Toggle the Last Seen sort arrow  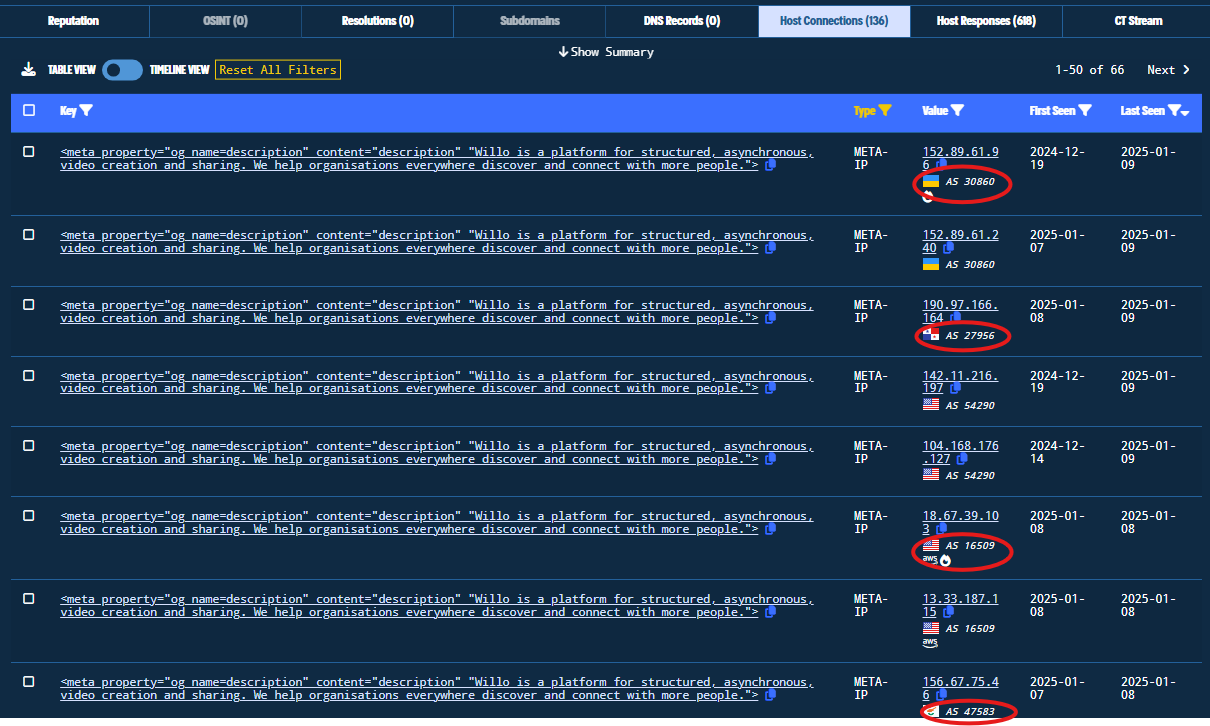[1186, 113]
